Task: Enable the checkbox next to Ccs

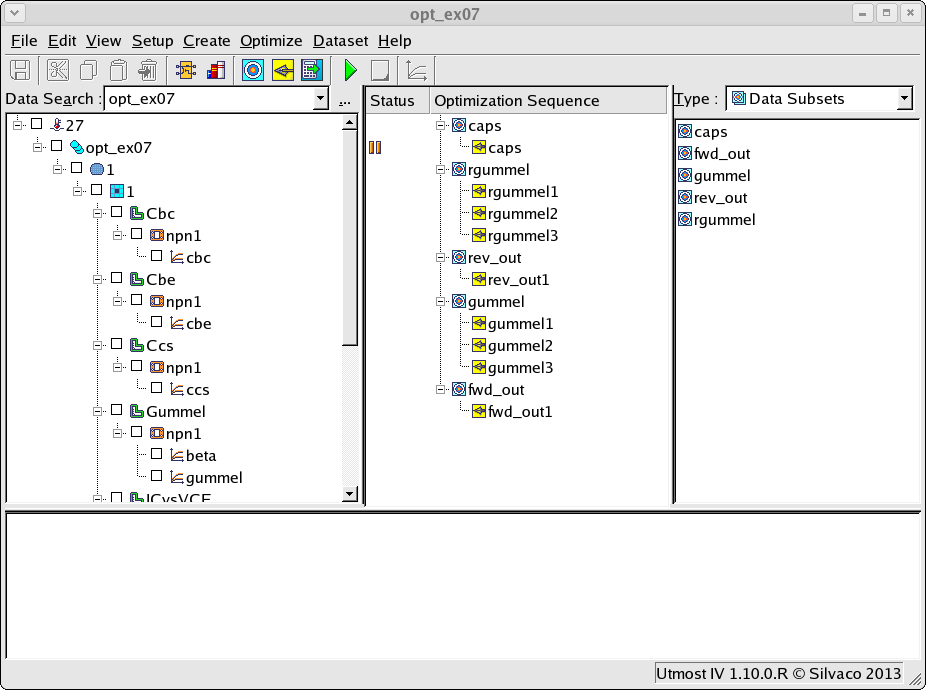Action: coord(117,344)
